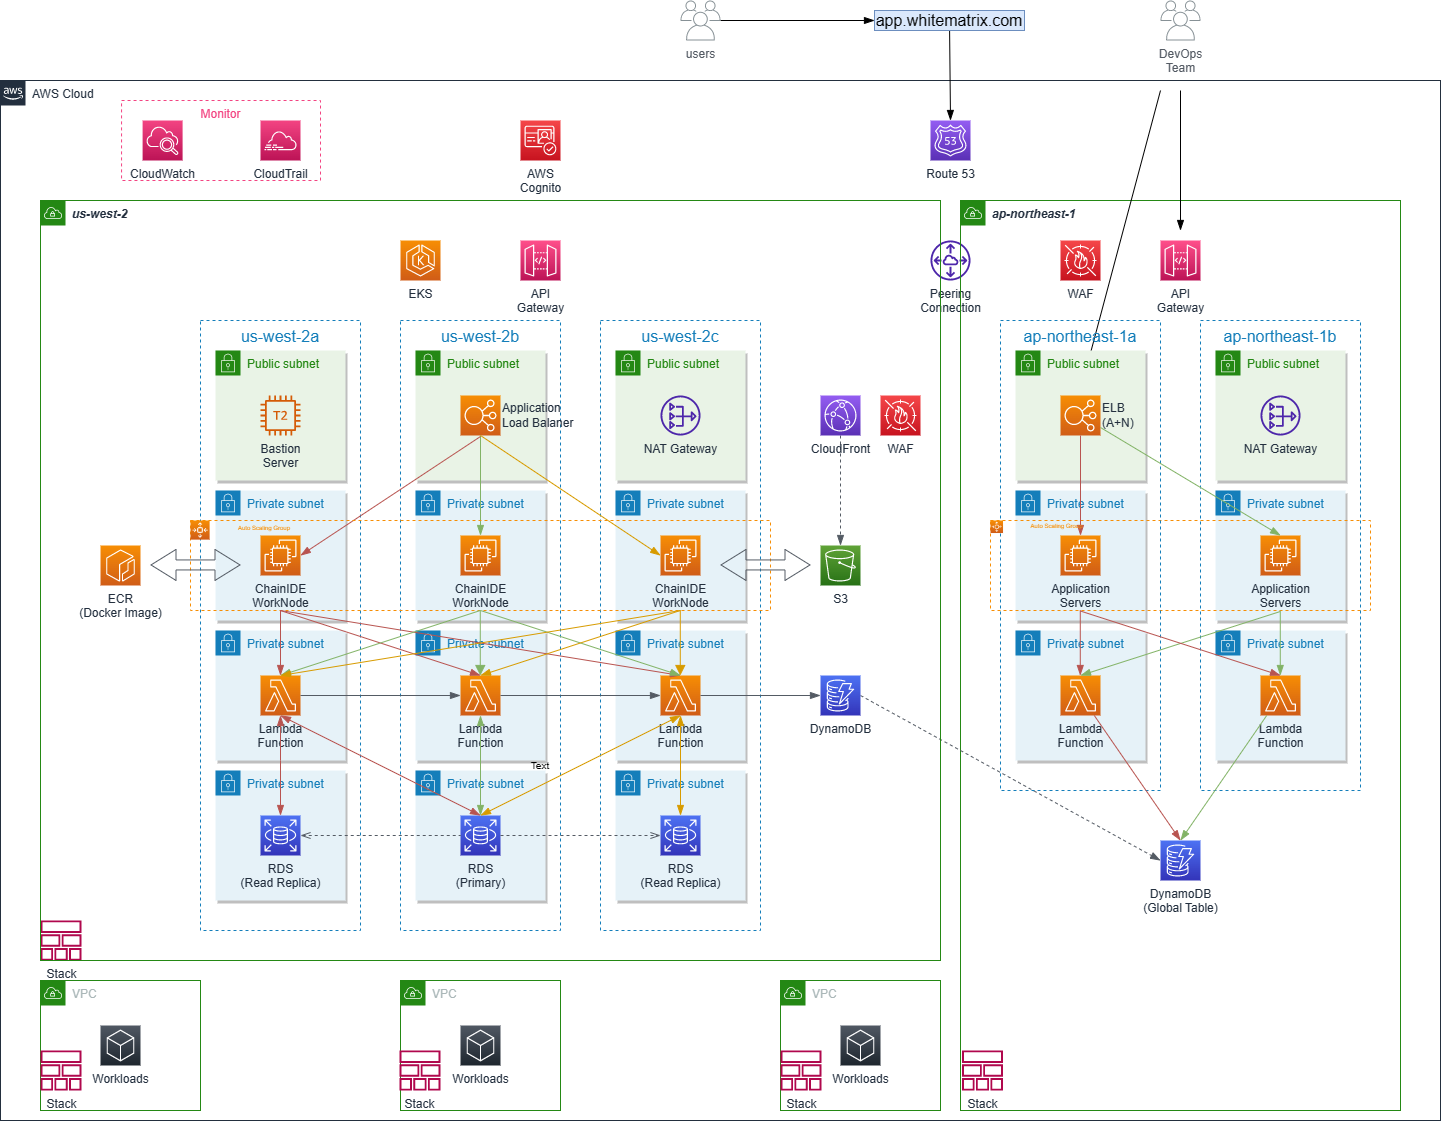Select the lock icon of ap-northeast-1b Public subnet
Screen dimensions: 1441x1121
tap(1228, 363)
